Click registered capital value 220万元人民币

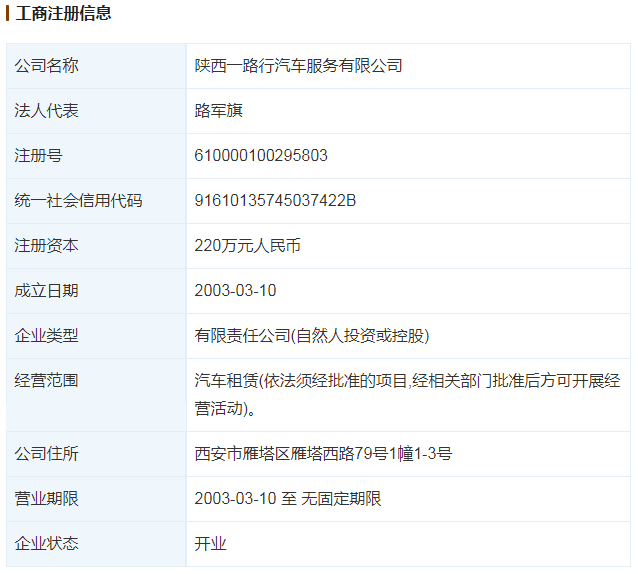[x=247, y=246]
